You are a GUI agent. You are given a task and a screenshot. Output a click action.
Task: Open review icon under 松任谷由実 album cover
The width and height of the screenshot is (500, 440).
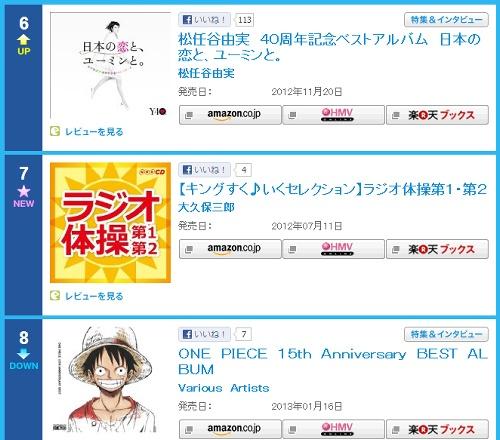(x=55, y=131)
